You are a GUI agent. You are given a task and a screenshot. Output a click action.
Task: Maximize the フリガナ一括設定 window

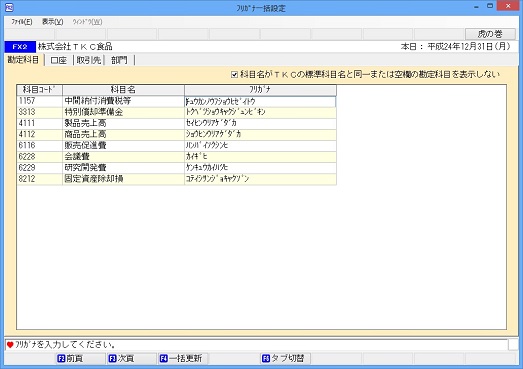tap(490, 6)
